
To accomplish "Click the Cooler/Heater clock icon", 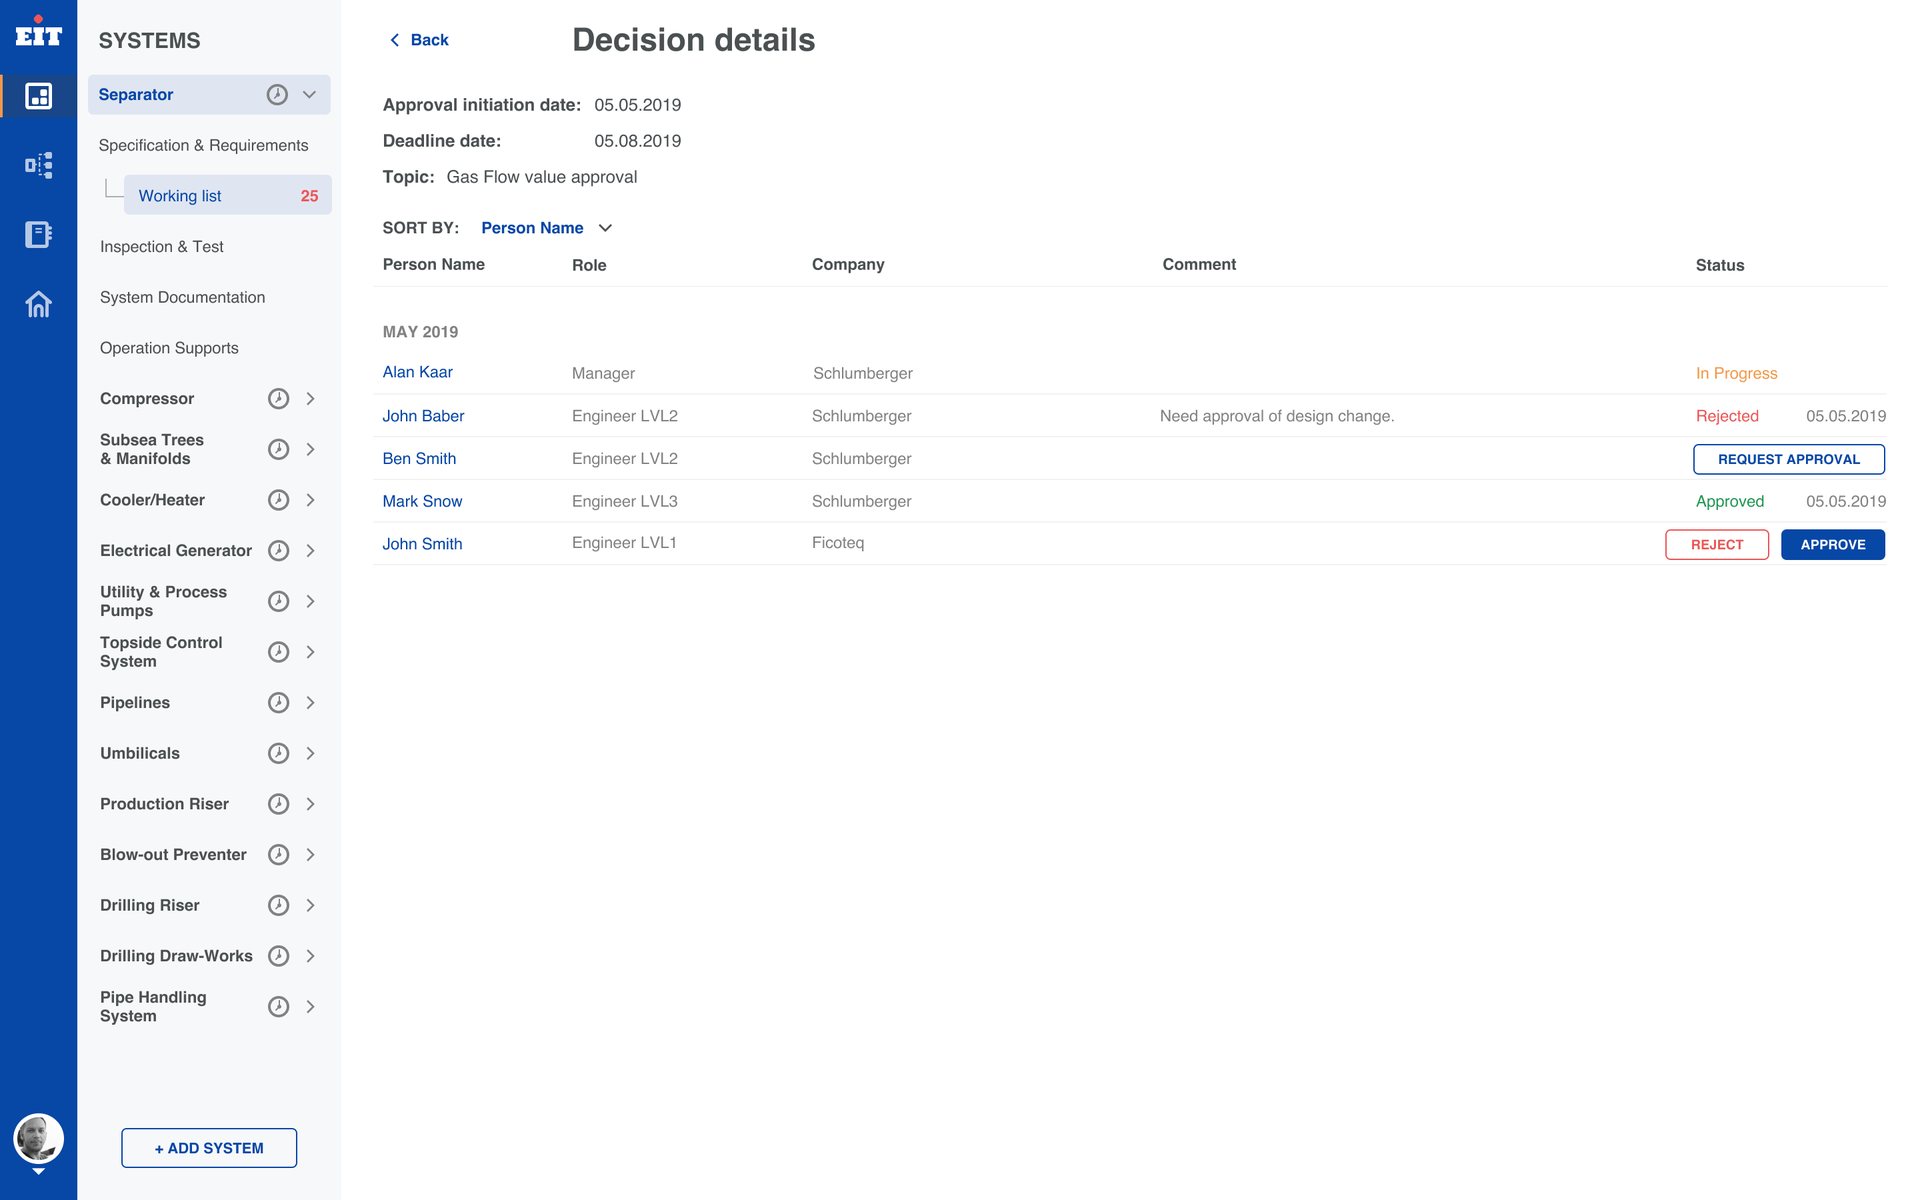I will click(278, 500).
